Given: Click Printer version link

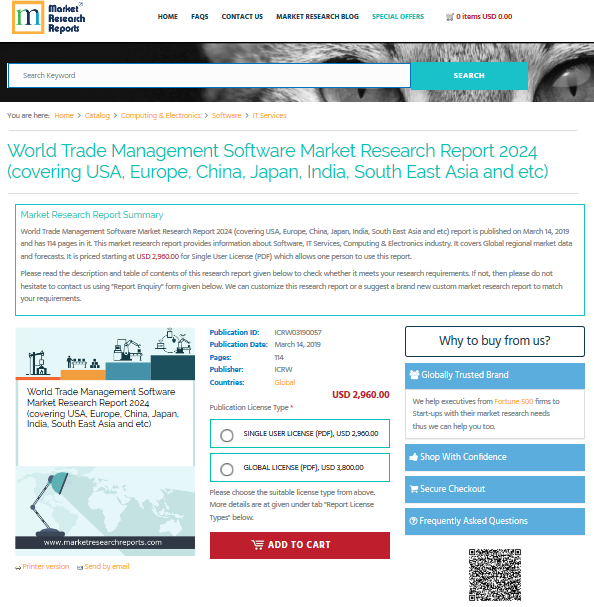Looking at the screenshot, I should click(x=46, y=567).
